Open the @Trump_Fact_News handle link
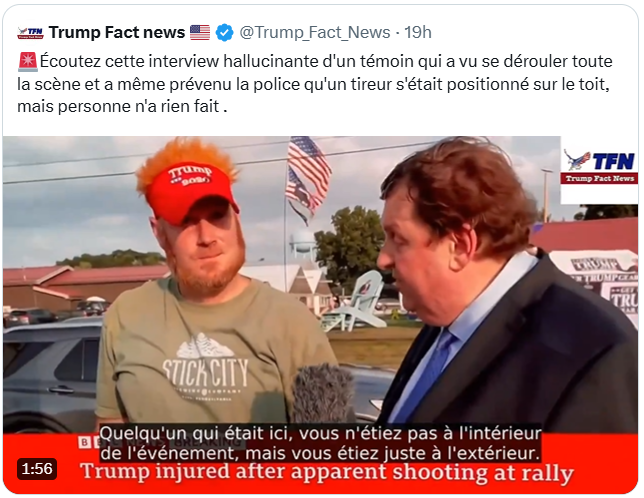644x498 pixels. [x=315, y=32]
